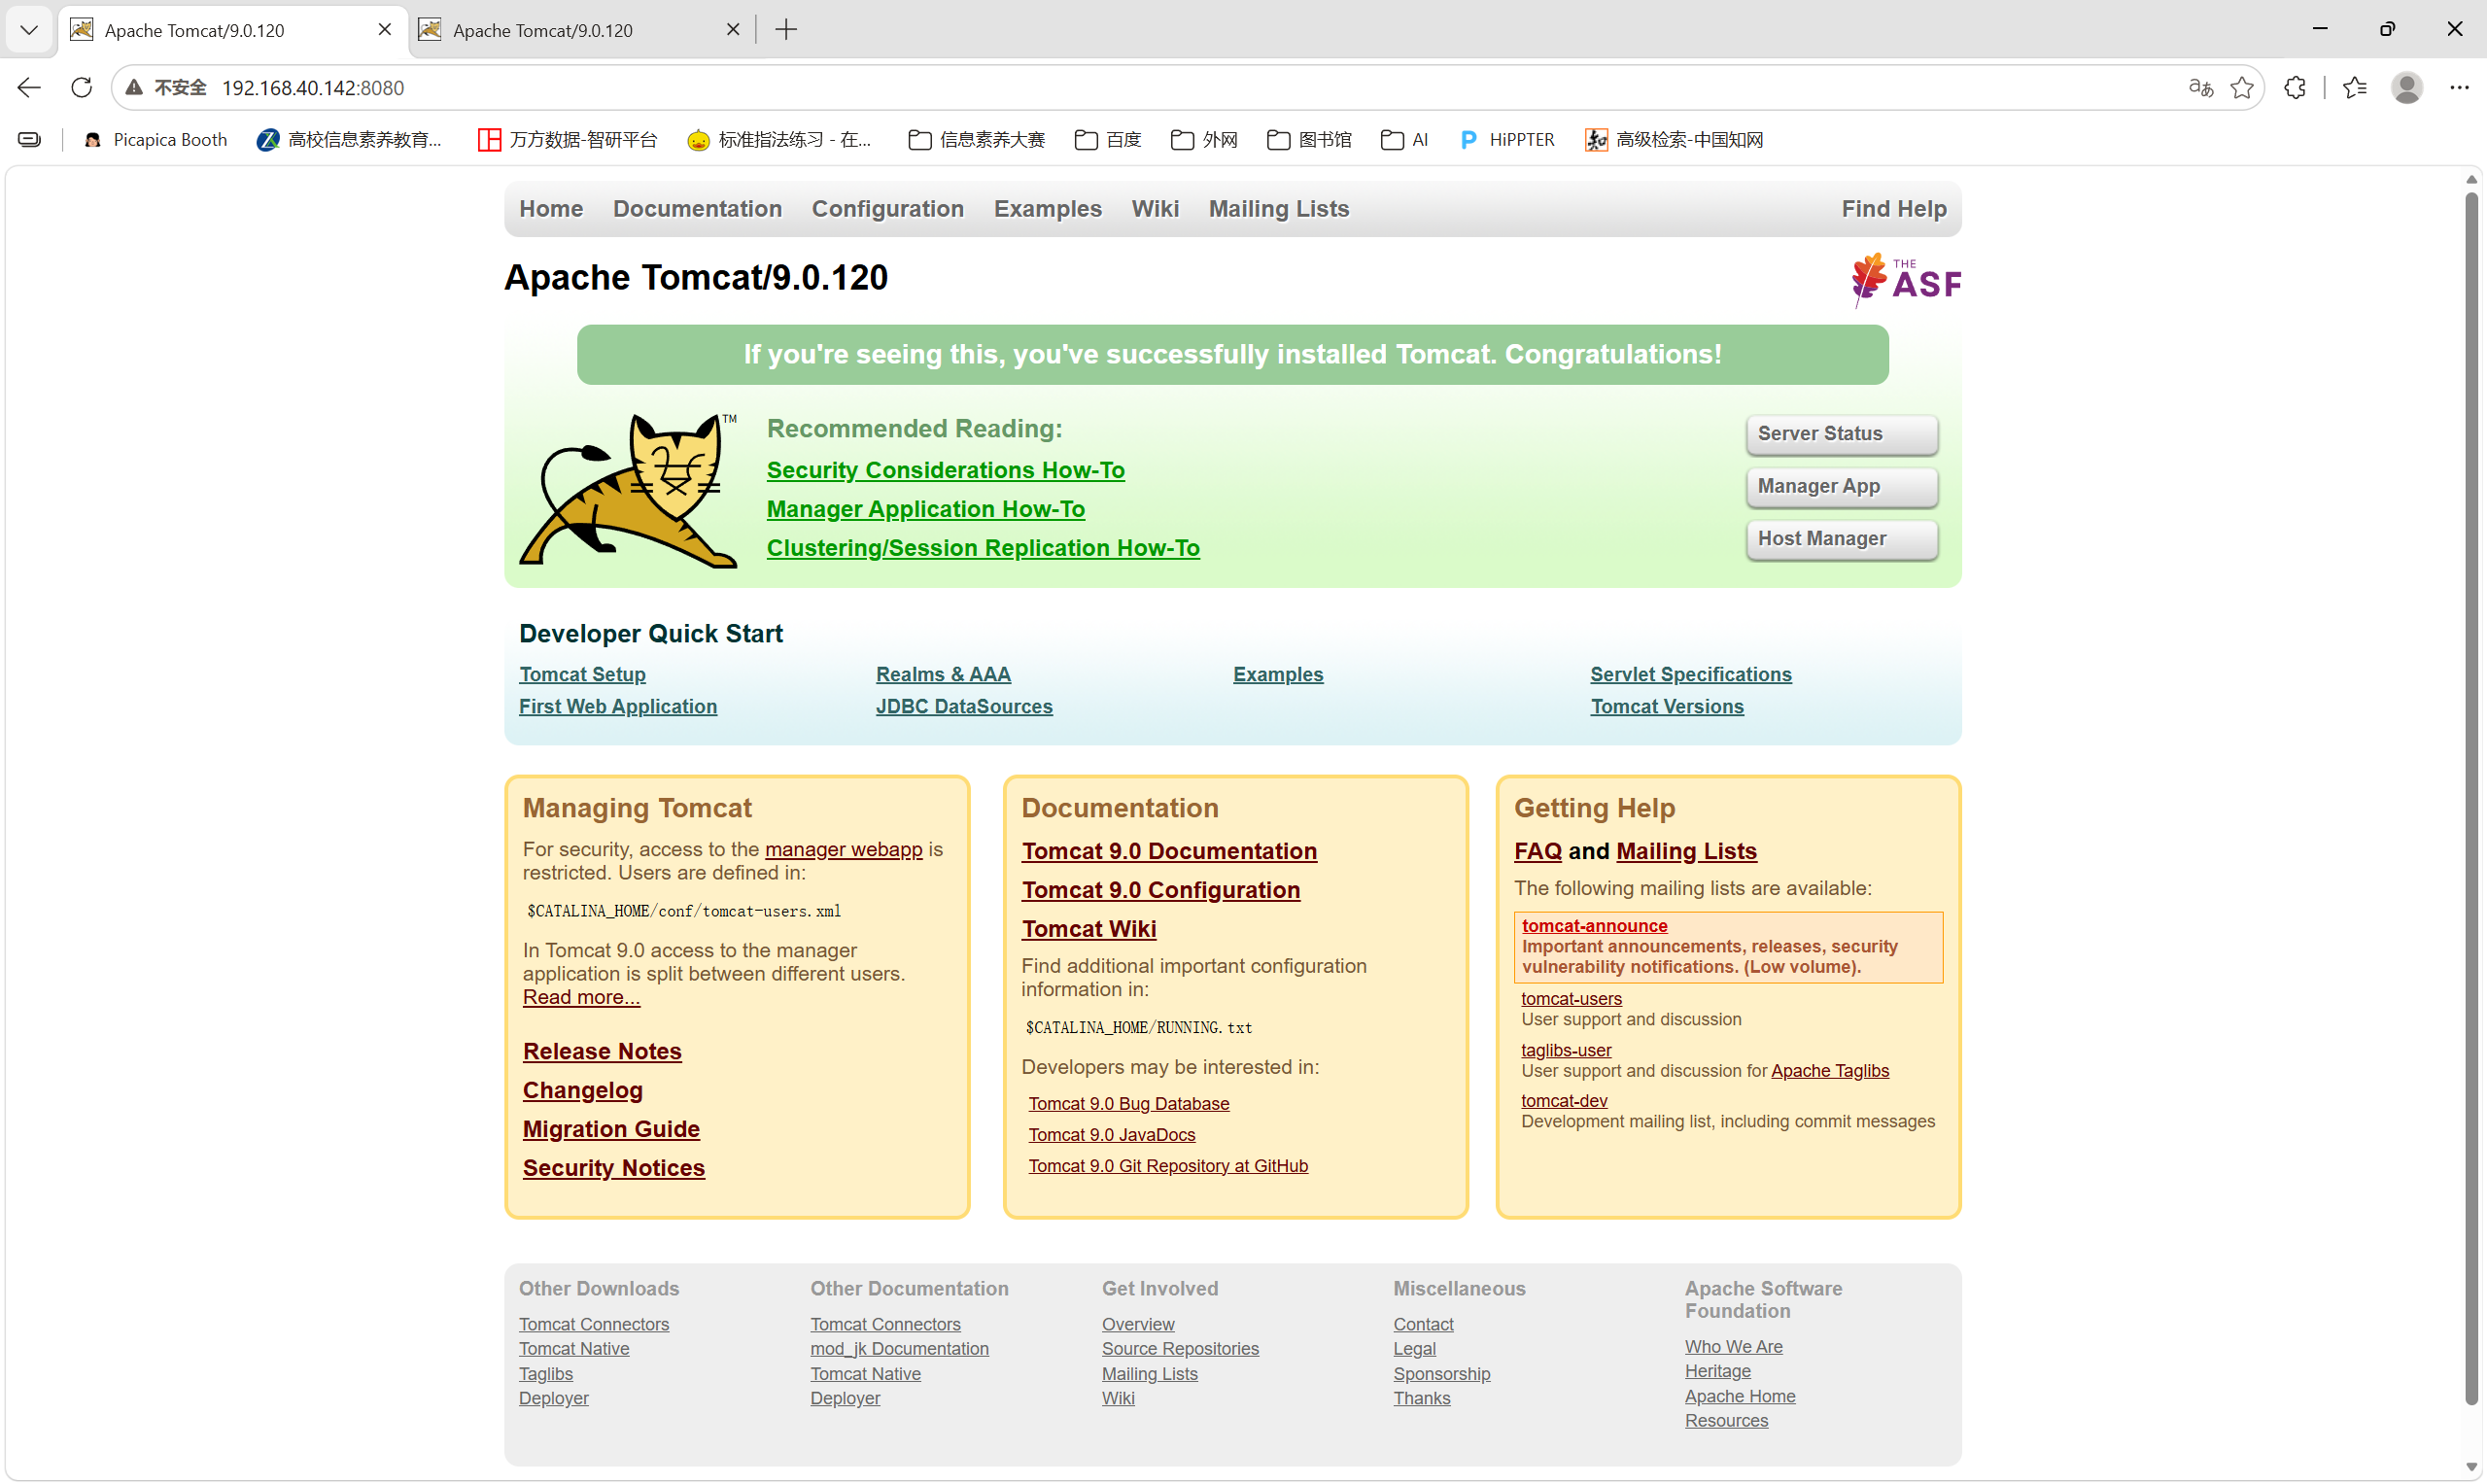Screen dimensions: 2487x1484
Task: Click Home in Tomcat navigation bar
Action: (x=551, y=209)
